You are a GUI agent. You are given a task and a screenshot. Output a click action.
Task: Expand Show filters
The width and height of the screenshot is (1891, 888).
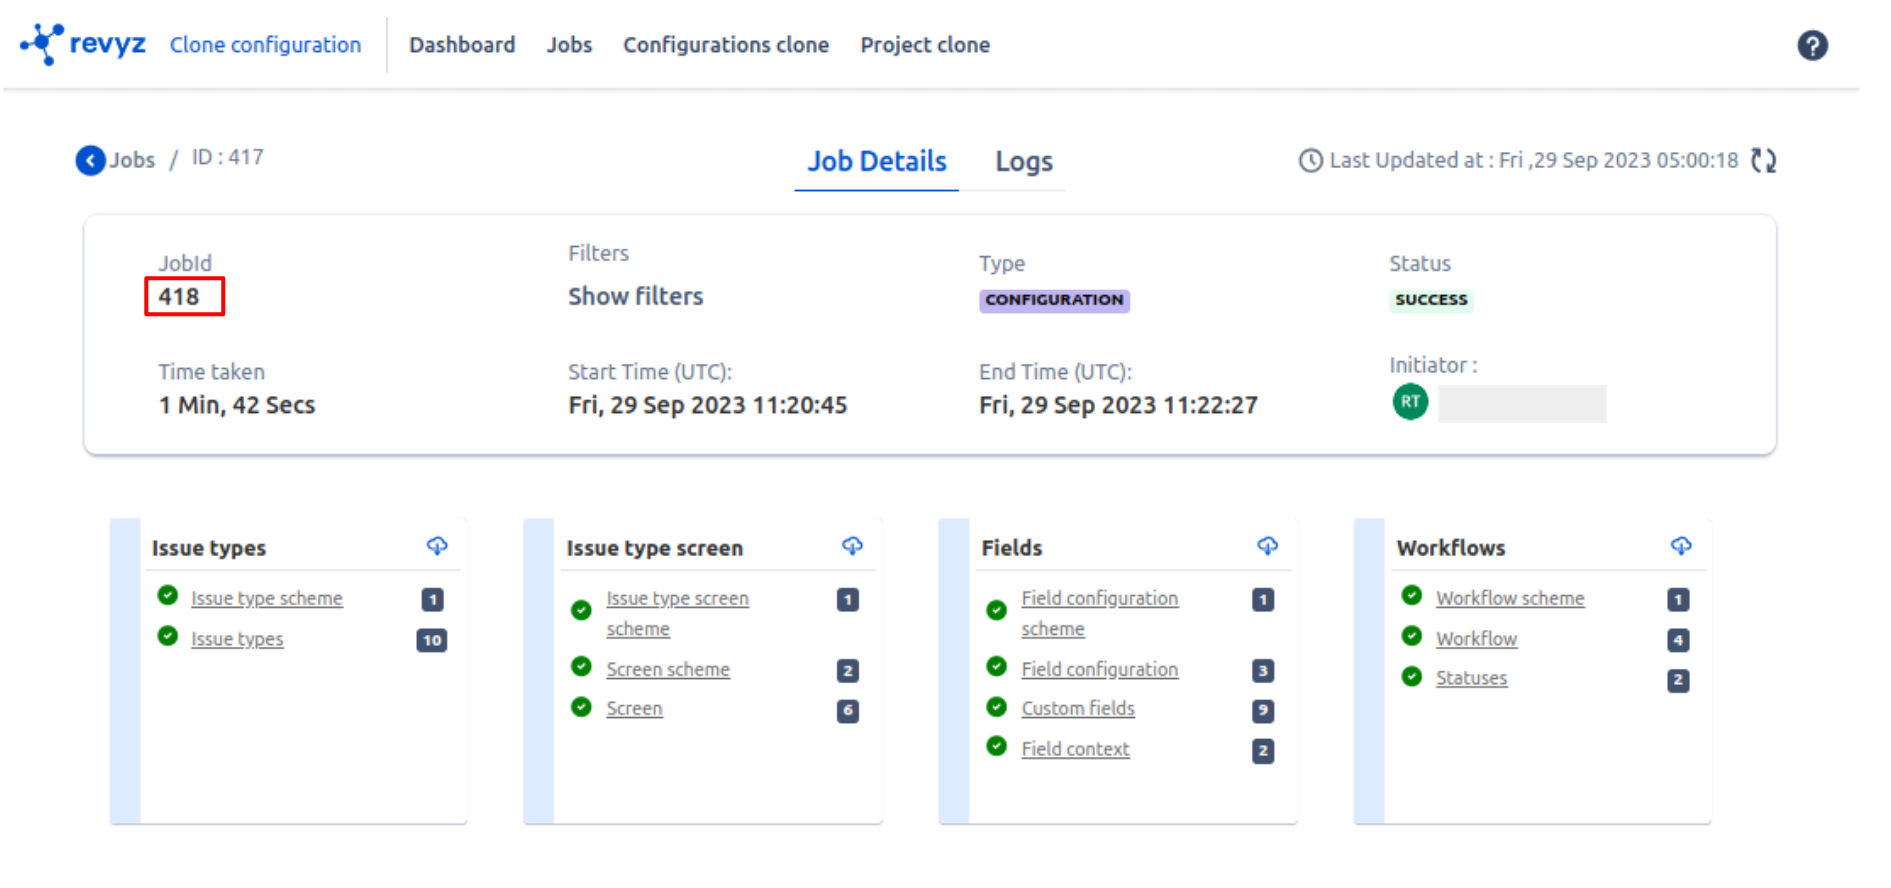(x=635, y=297)
